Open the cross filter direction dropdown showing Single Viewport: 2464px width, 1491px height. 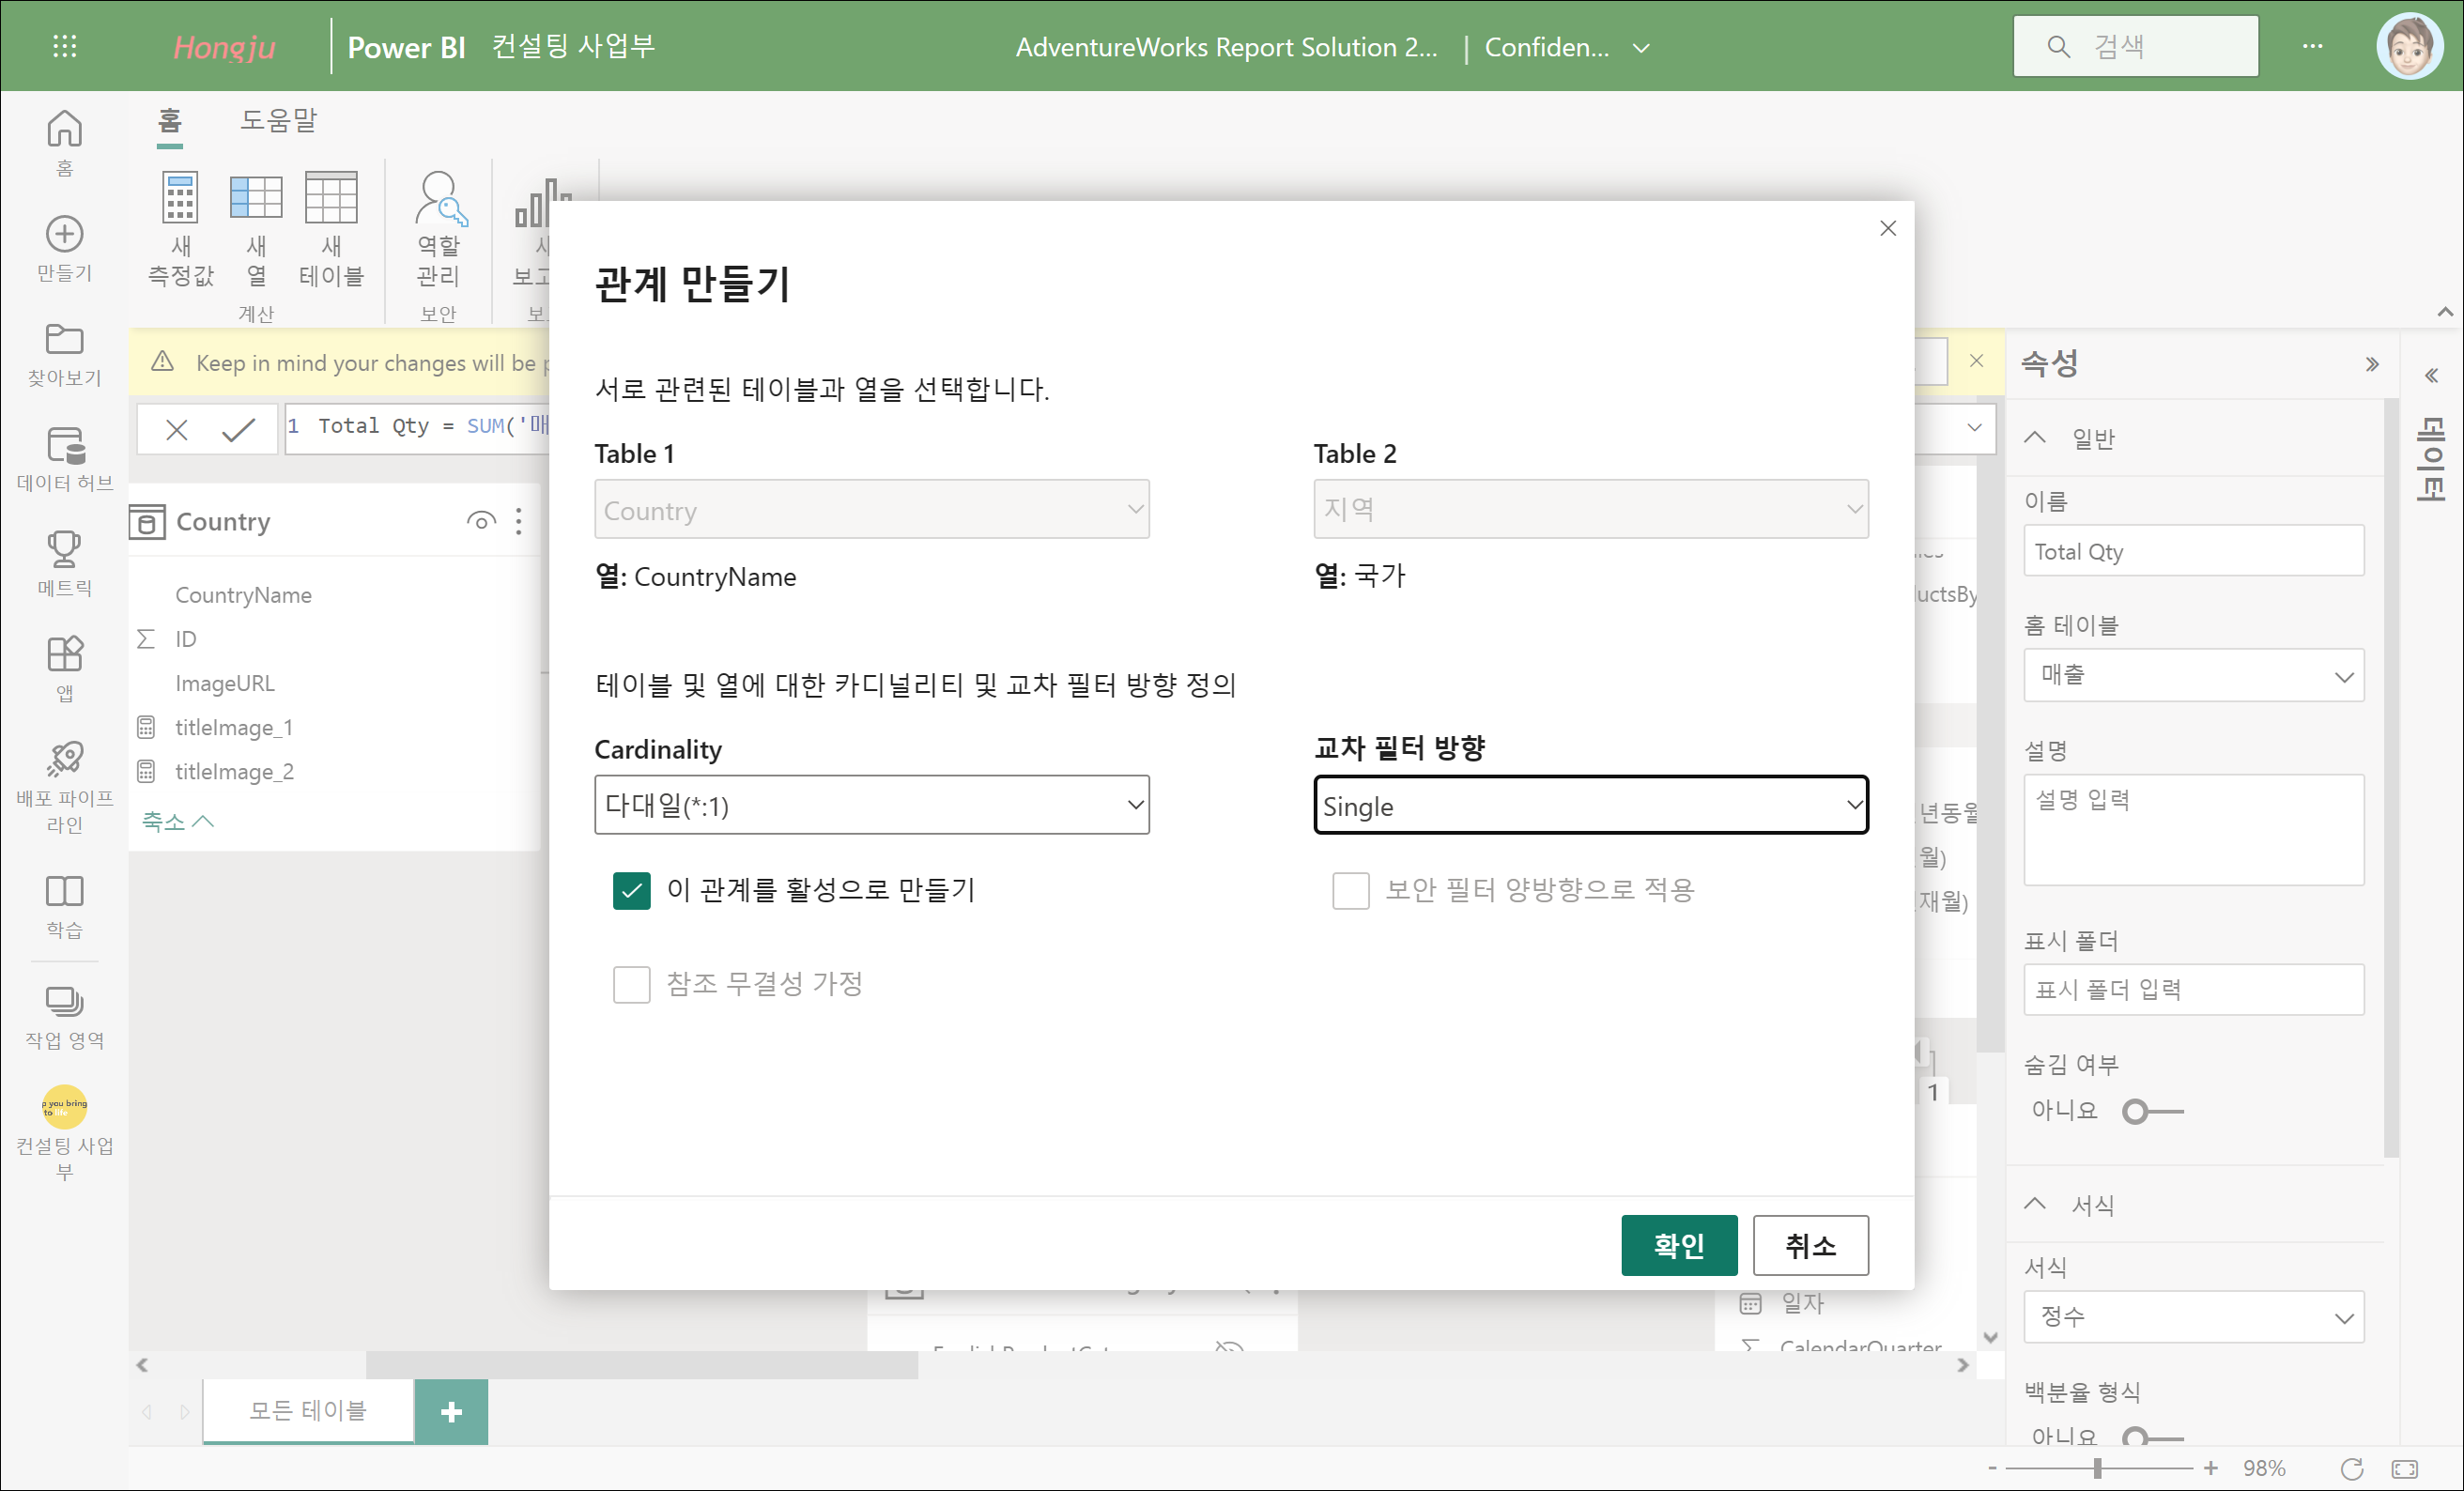[1590, 805]
